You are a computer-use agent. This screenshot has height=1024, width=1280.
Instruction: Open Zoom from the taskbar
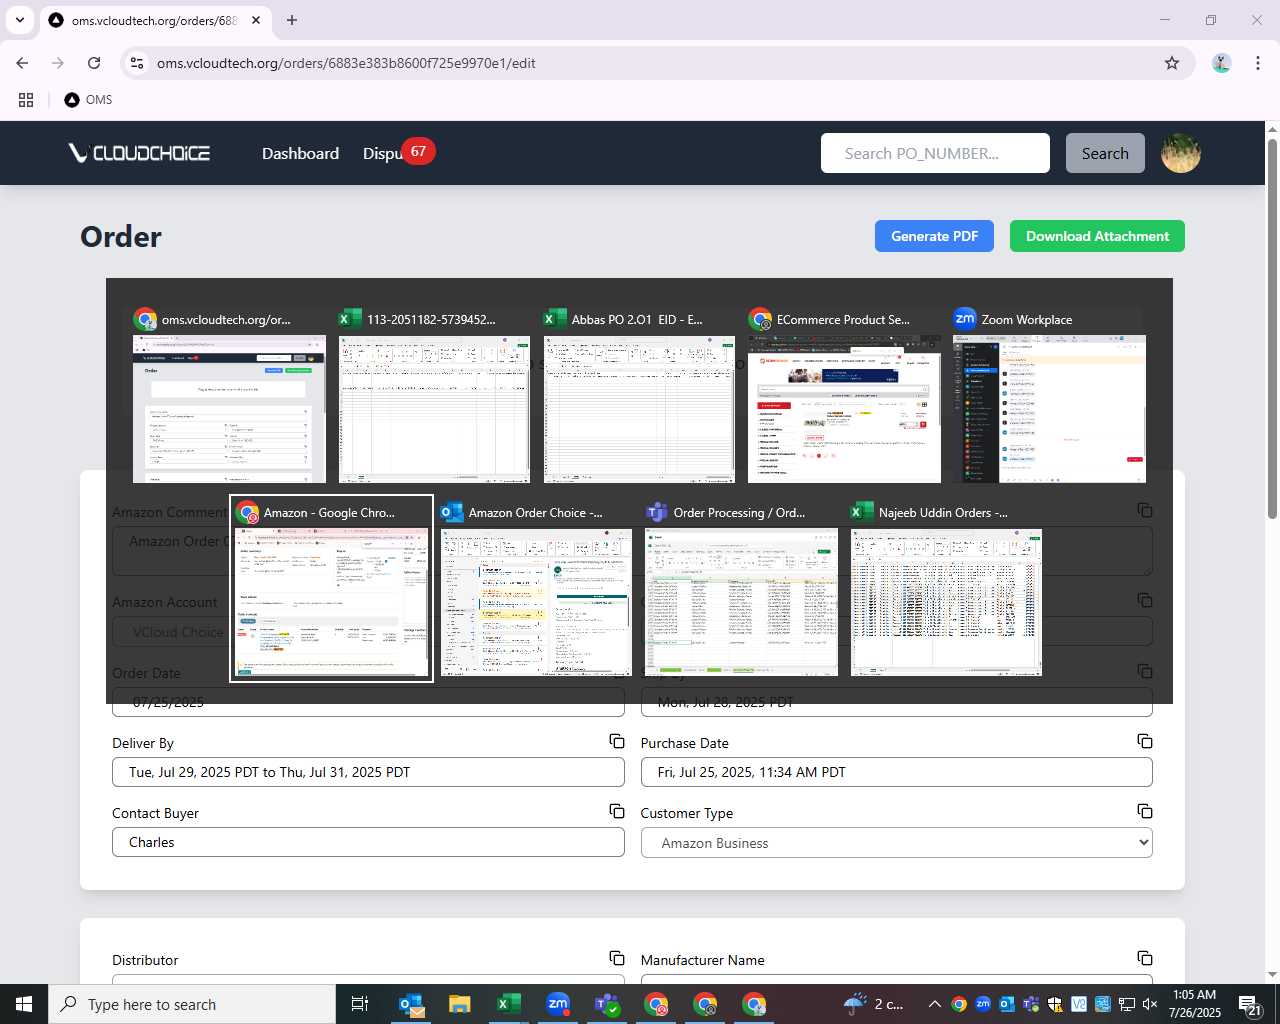click(x=558, y=1004)
